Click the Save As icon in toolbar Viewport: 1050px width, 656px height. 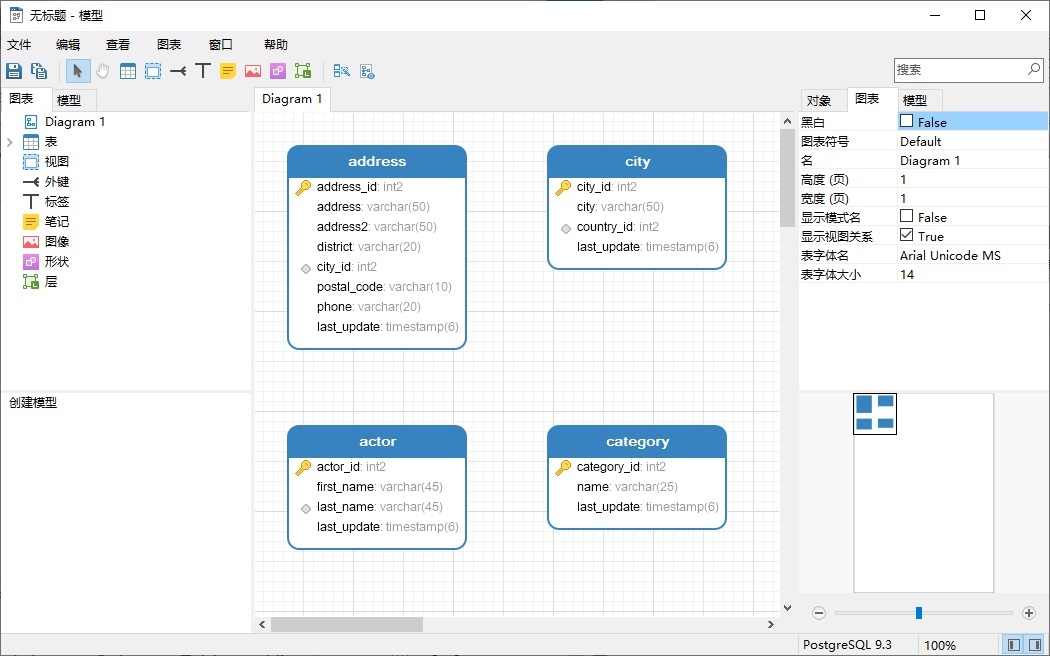39,70
